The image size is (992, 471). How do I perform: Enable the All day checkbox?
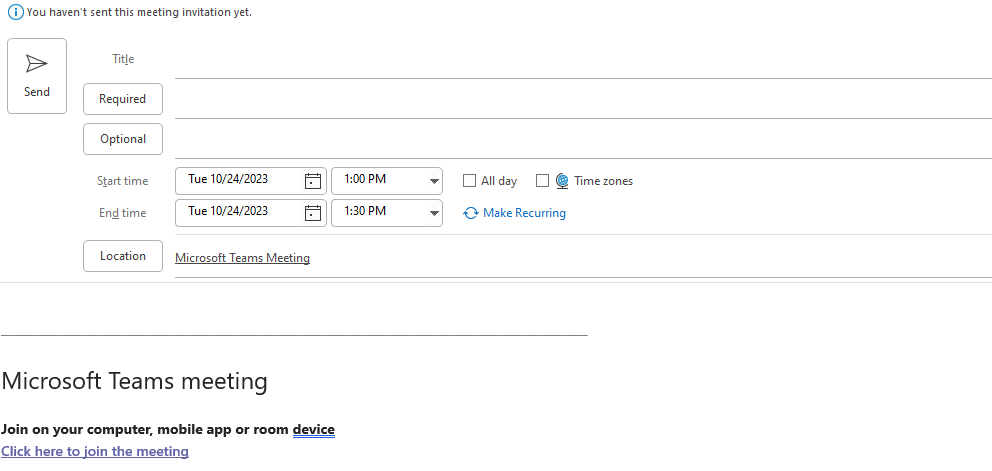[469, 181]
